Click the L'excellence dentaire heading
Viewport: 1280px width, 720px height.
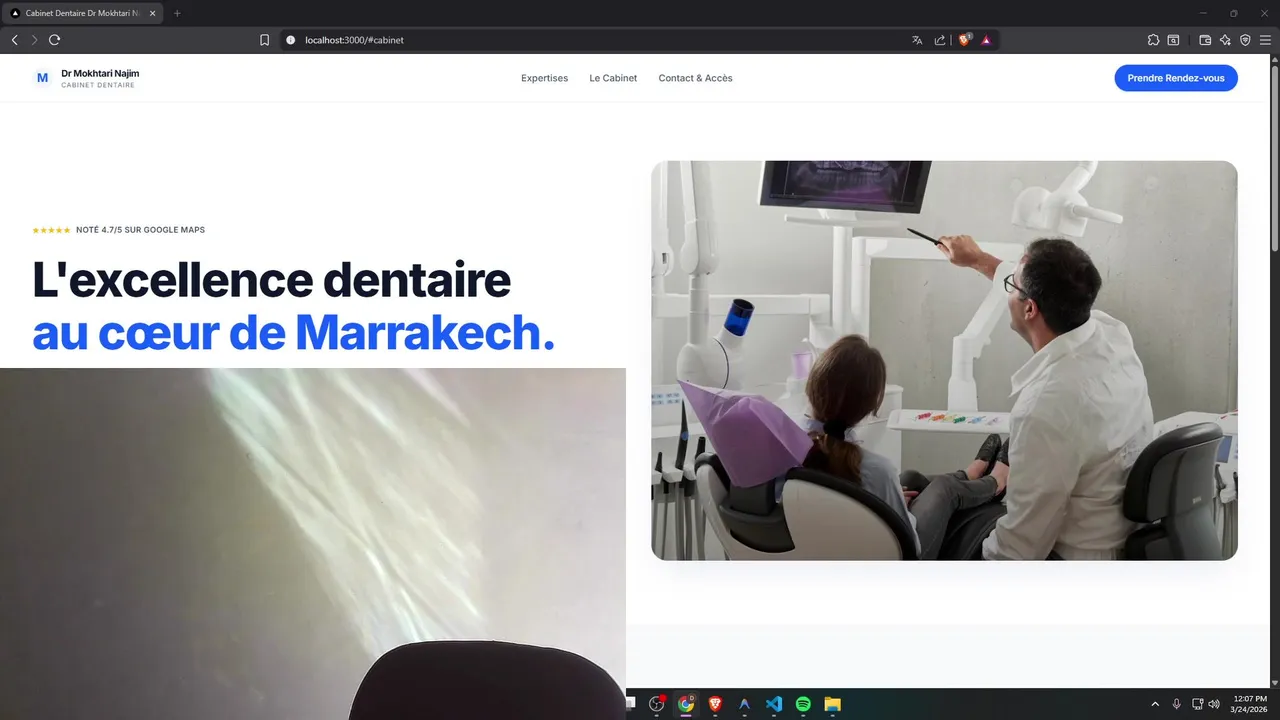[271, 280]
